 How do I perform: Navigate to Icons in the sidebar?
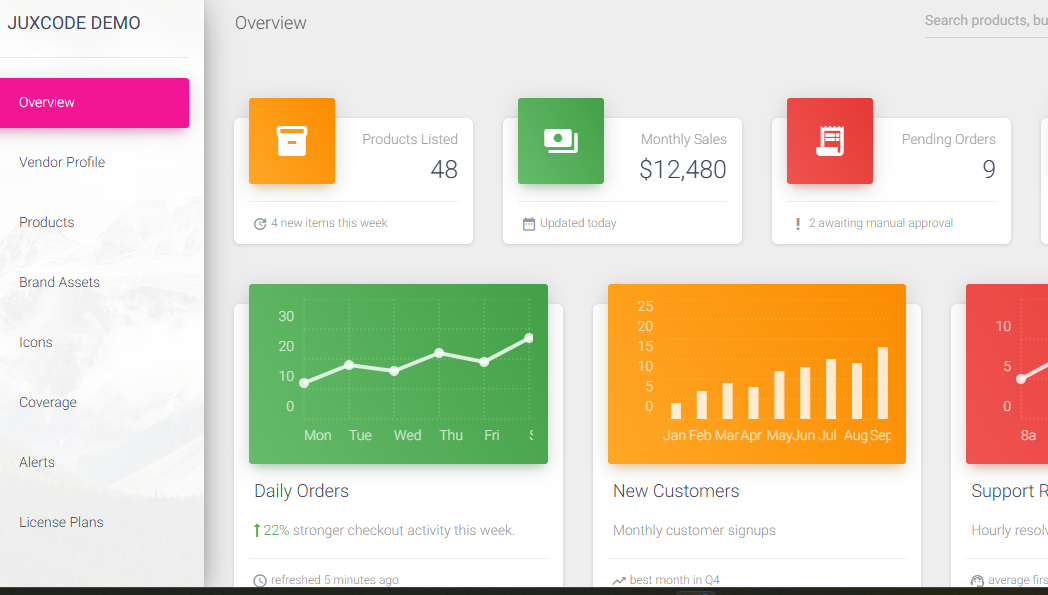click(x=36, y=342)
